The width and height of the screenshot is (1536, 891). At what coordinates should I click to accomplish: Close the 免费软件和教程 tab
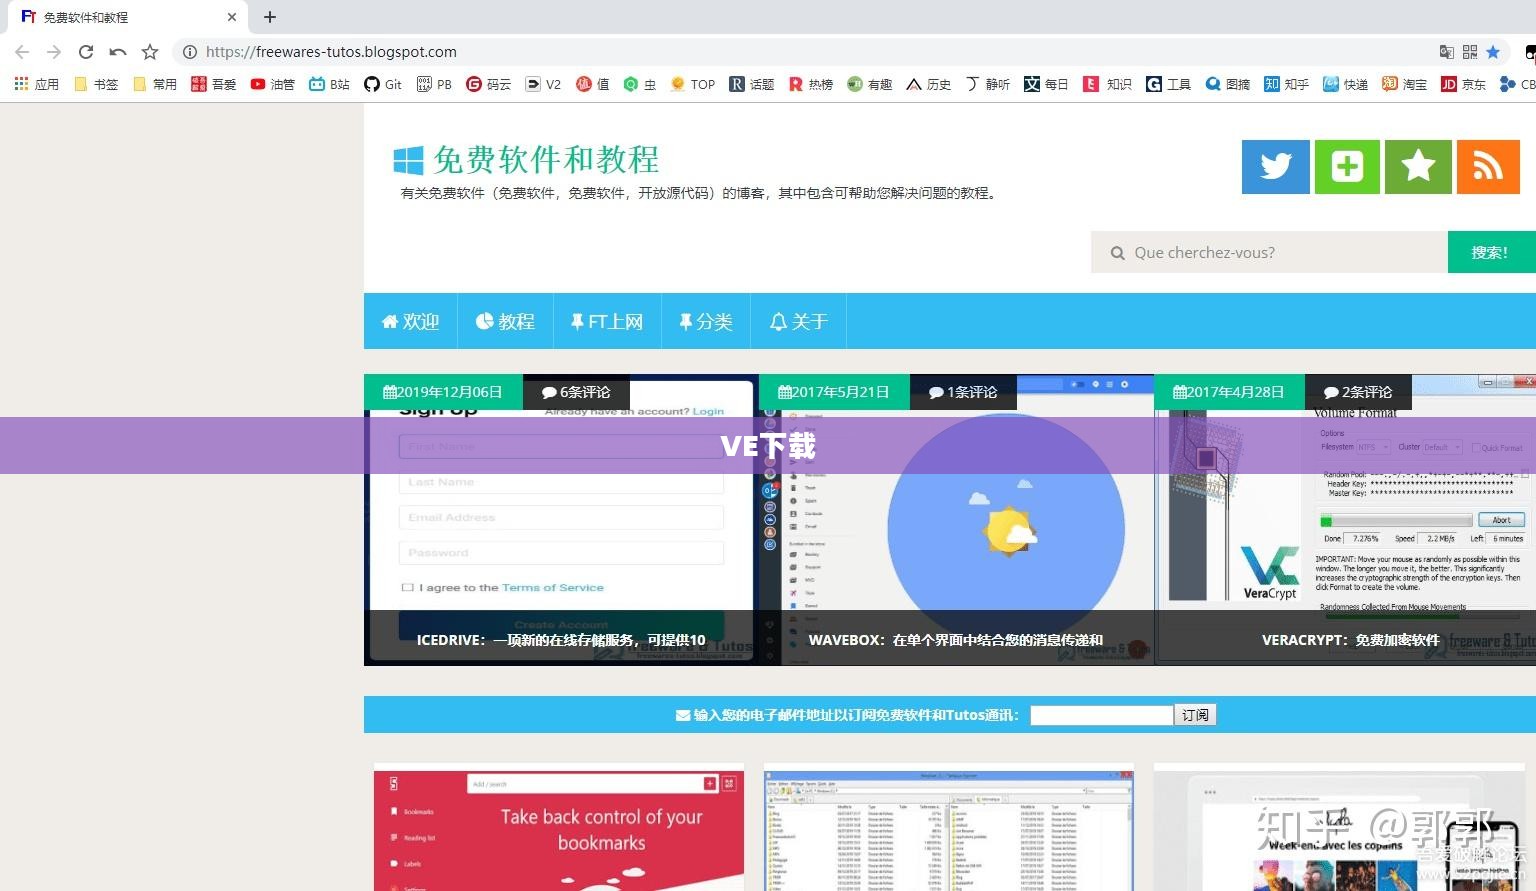point(231,17)
